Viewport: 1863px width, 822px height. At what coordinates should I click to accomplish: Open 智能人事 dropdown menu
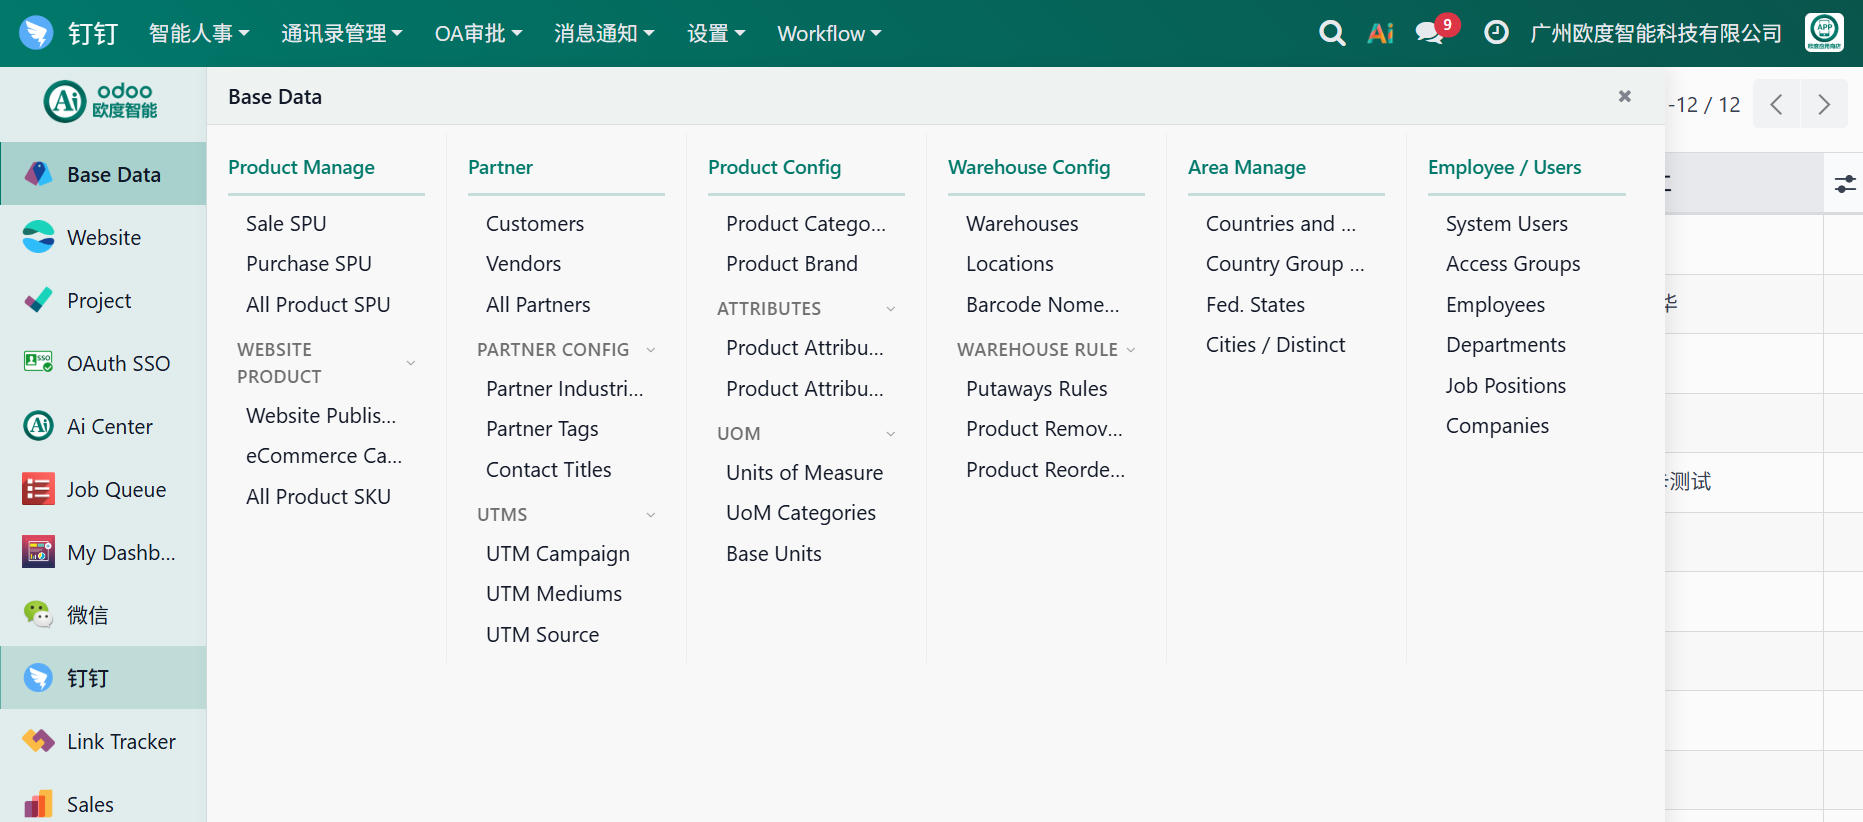point(199,33)
